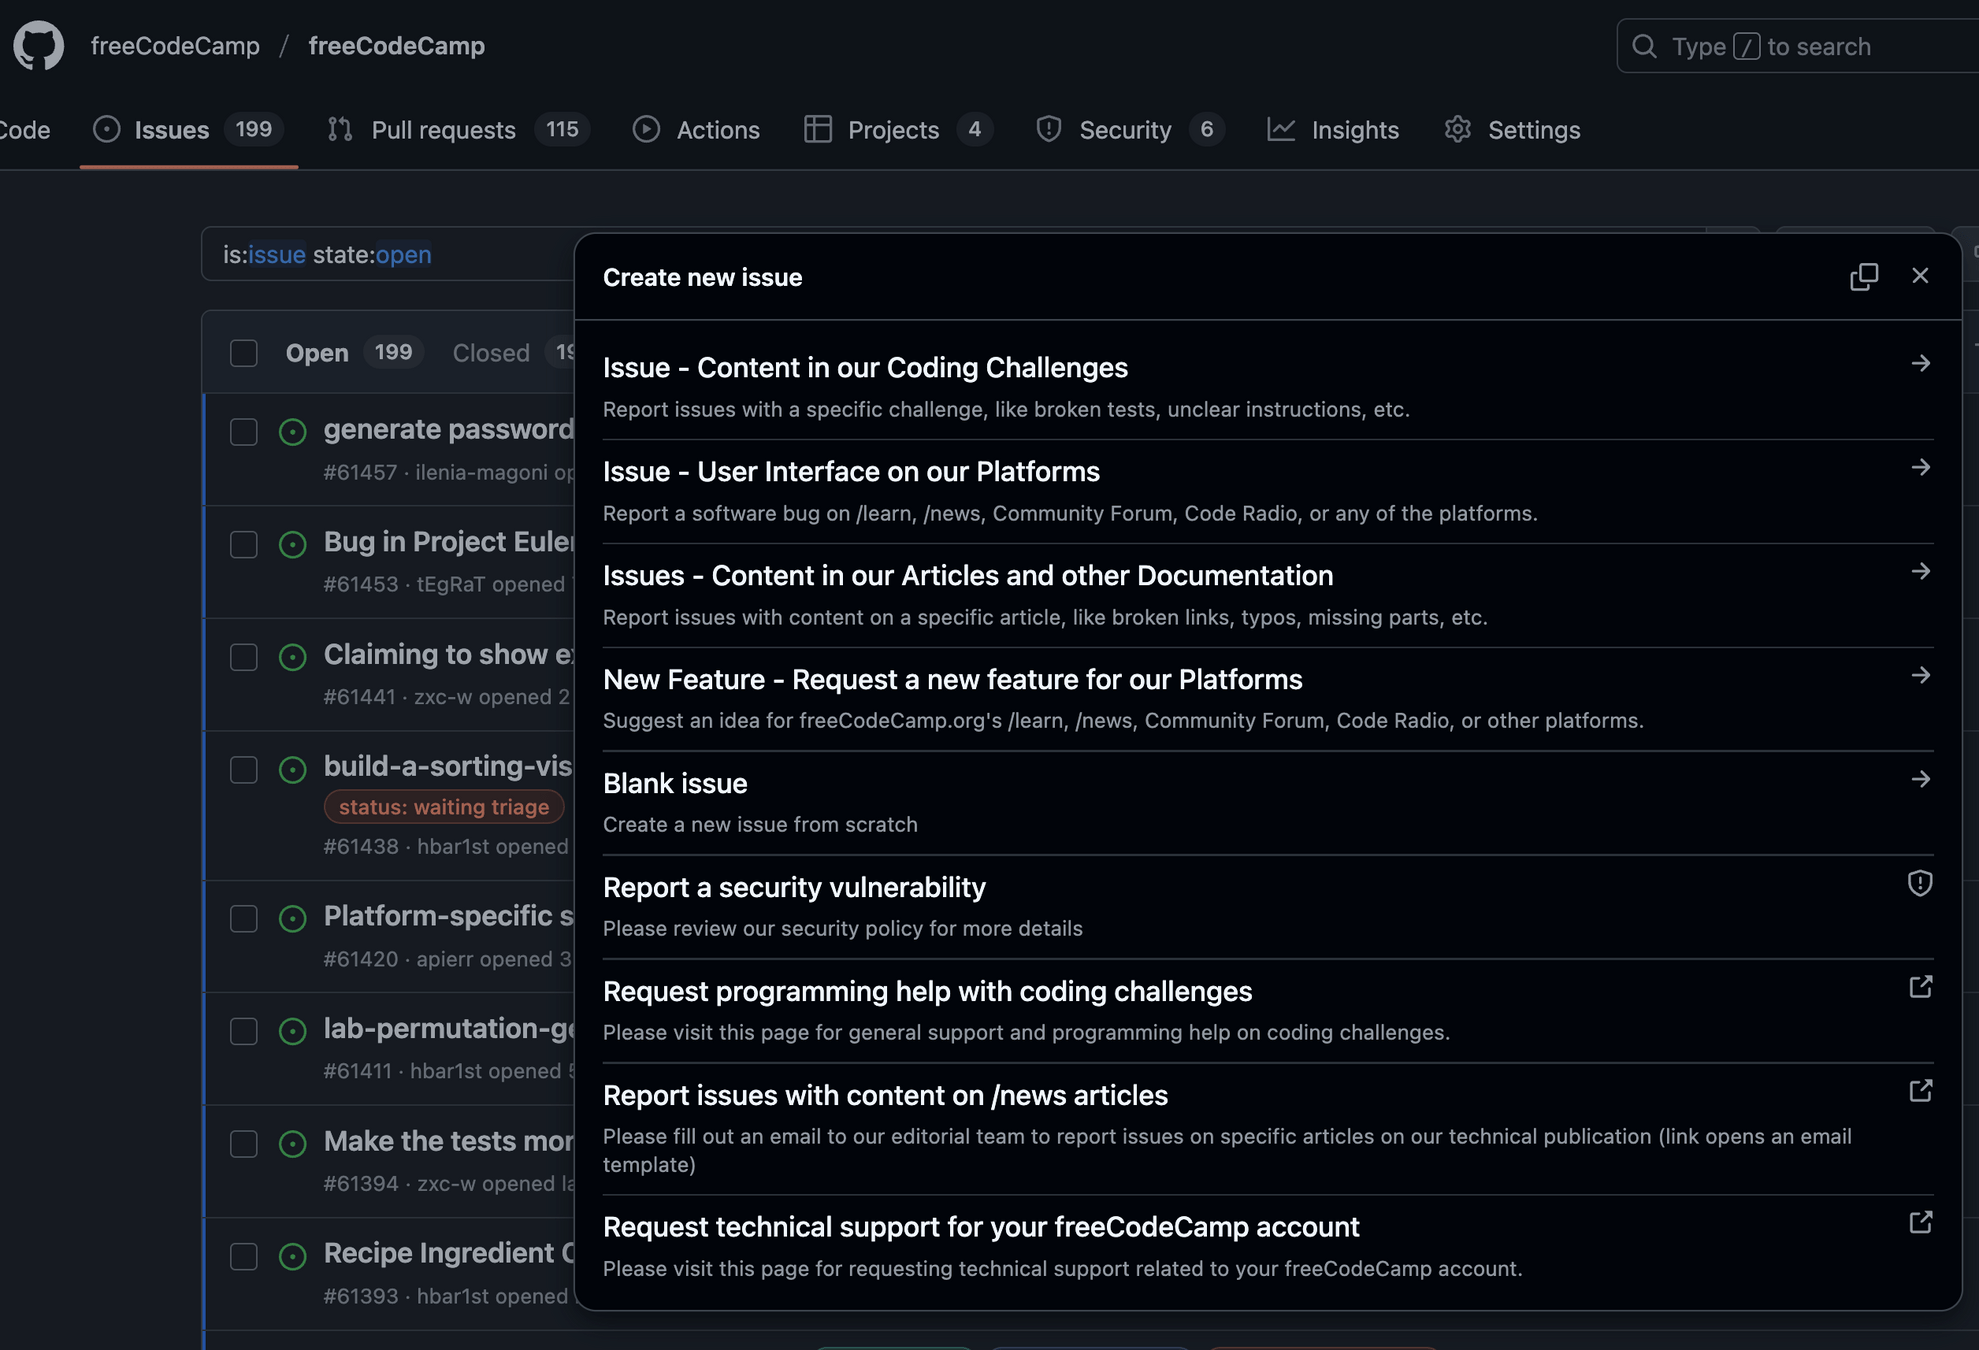The image size is (1979, 1350).
Task: Click the copy icon in Create new issue dialog
Action: (x=1863, y=276)
